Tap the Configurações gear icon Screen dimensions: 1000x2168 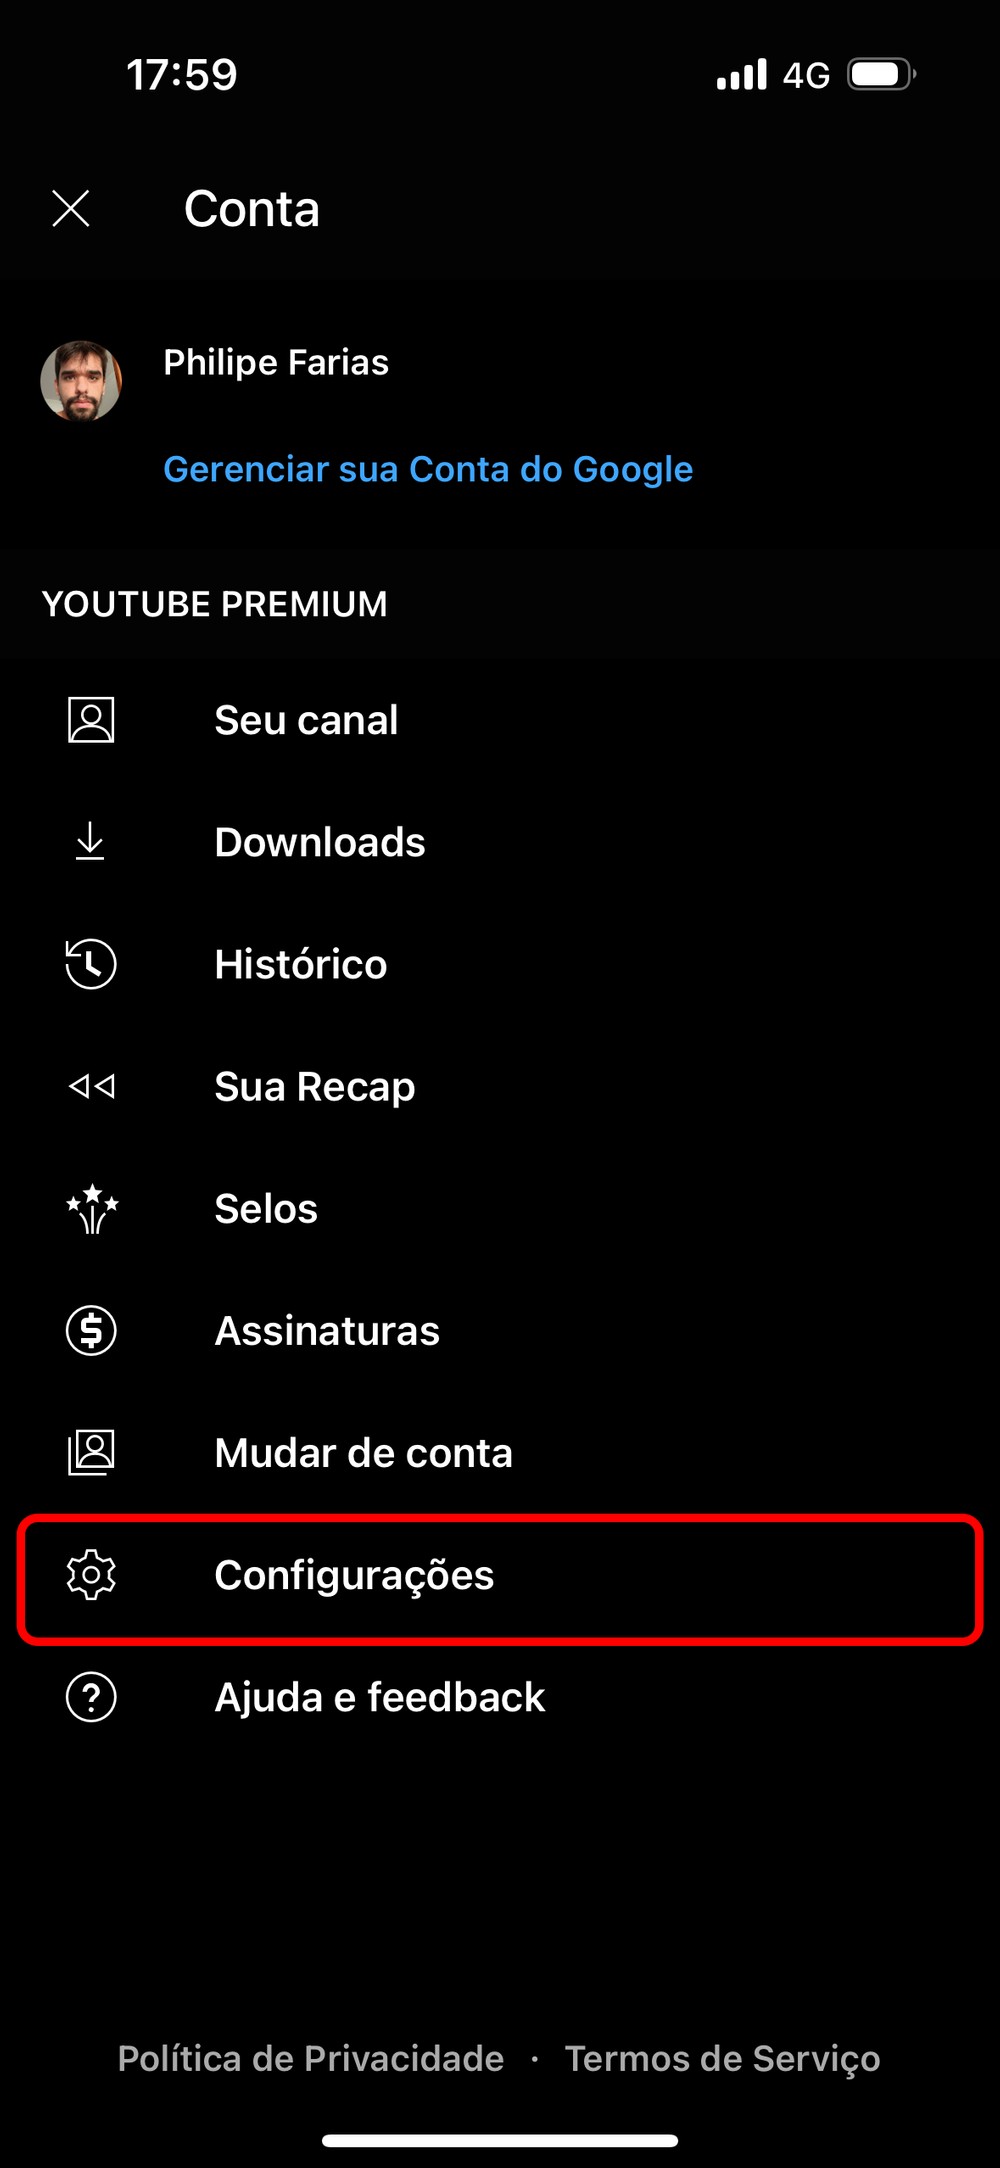tap(91, 1575)
